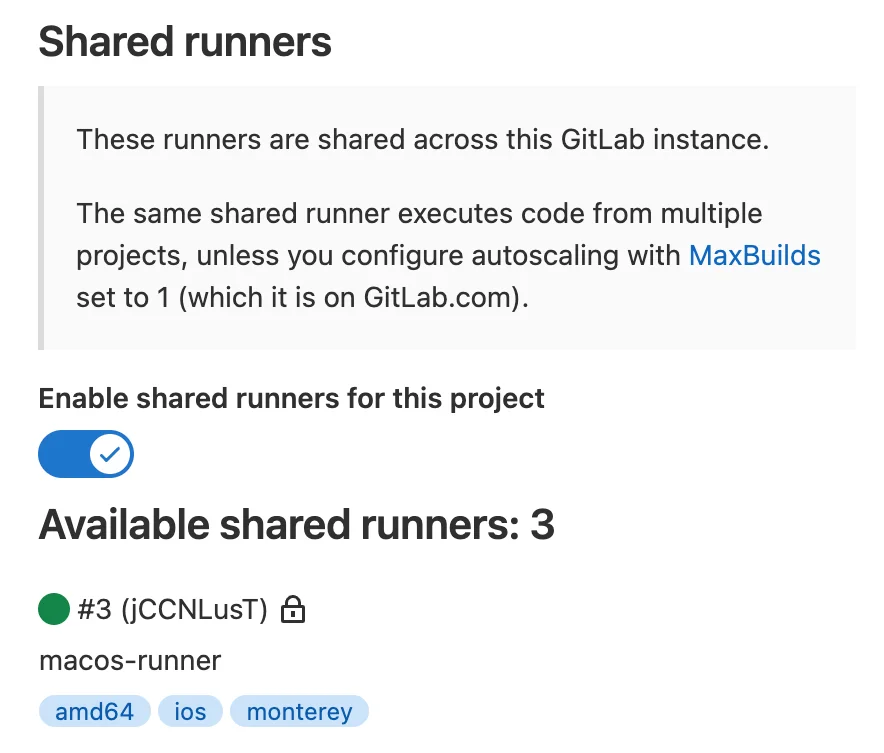Click the Available shared runners: 3 heading

297,524
